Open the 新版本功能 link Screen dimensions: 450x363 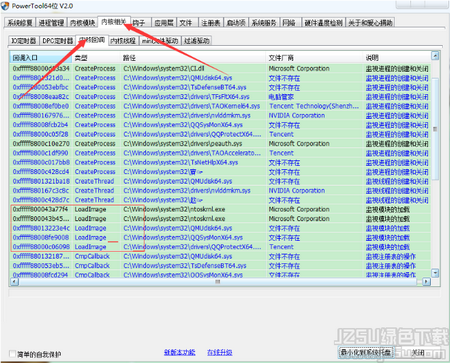pos(179,352)
